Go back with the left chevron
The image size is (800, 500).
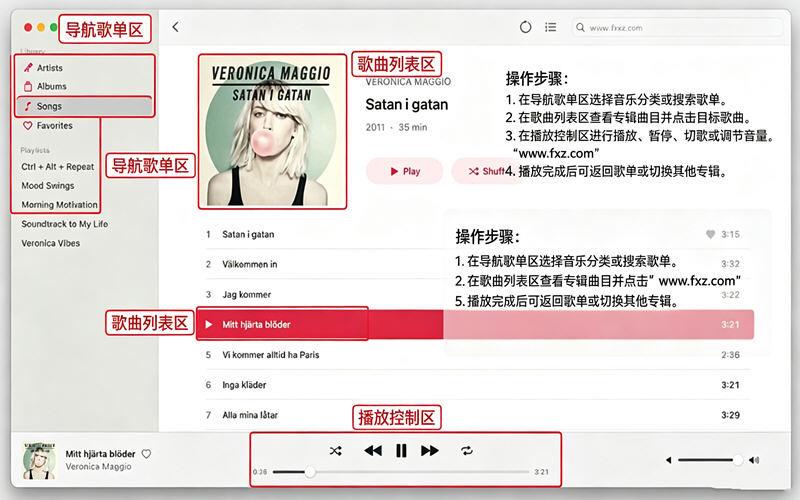click(176, 27)
